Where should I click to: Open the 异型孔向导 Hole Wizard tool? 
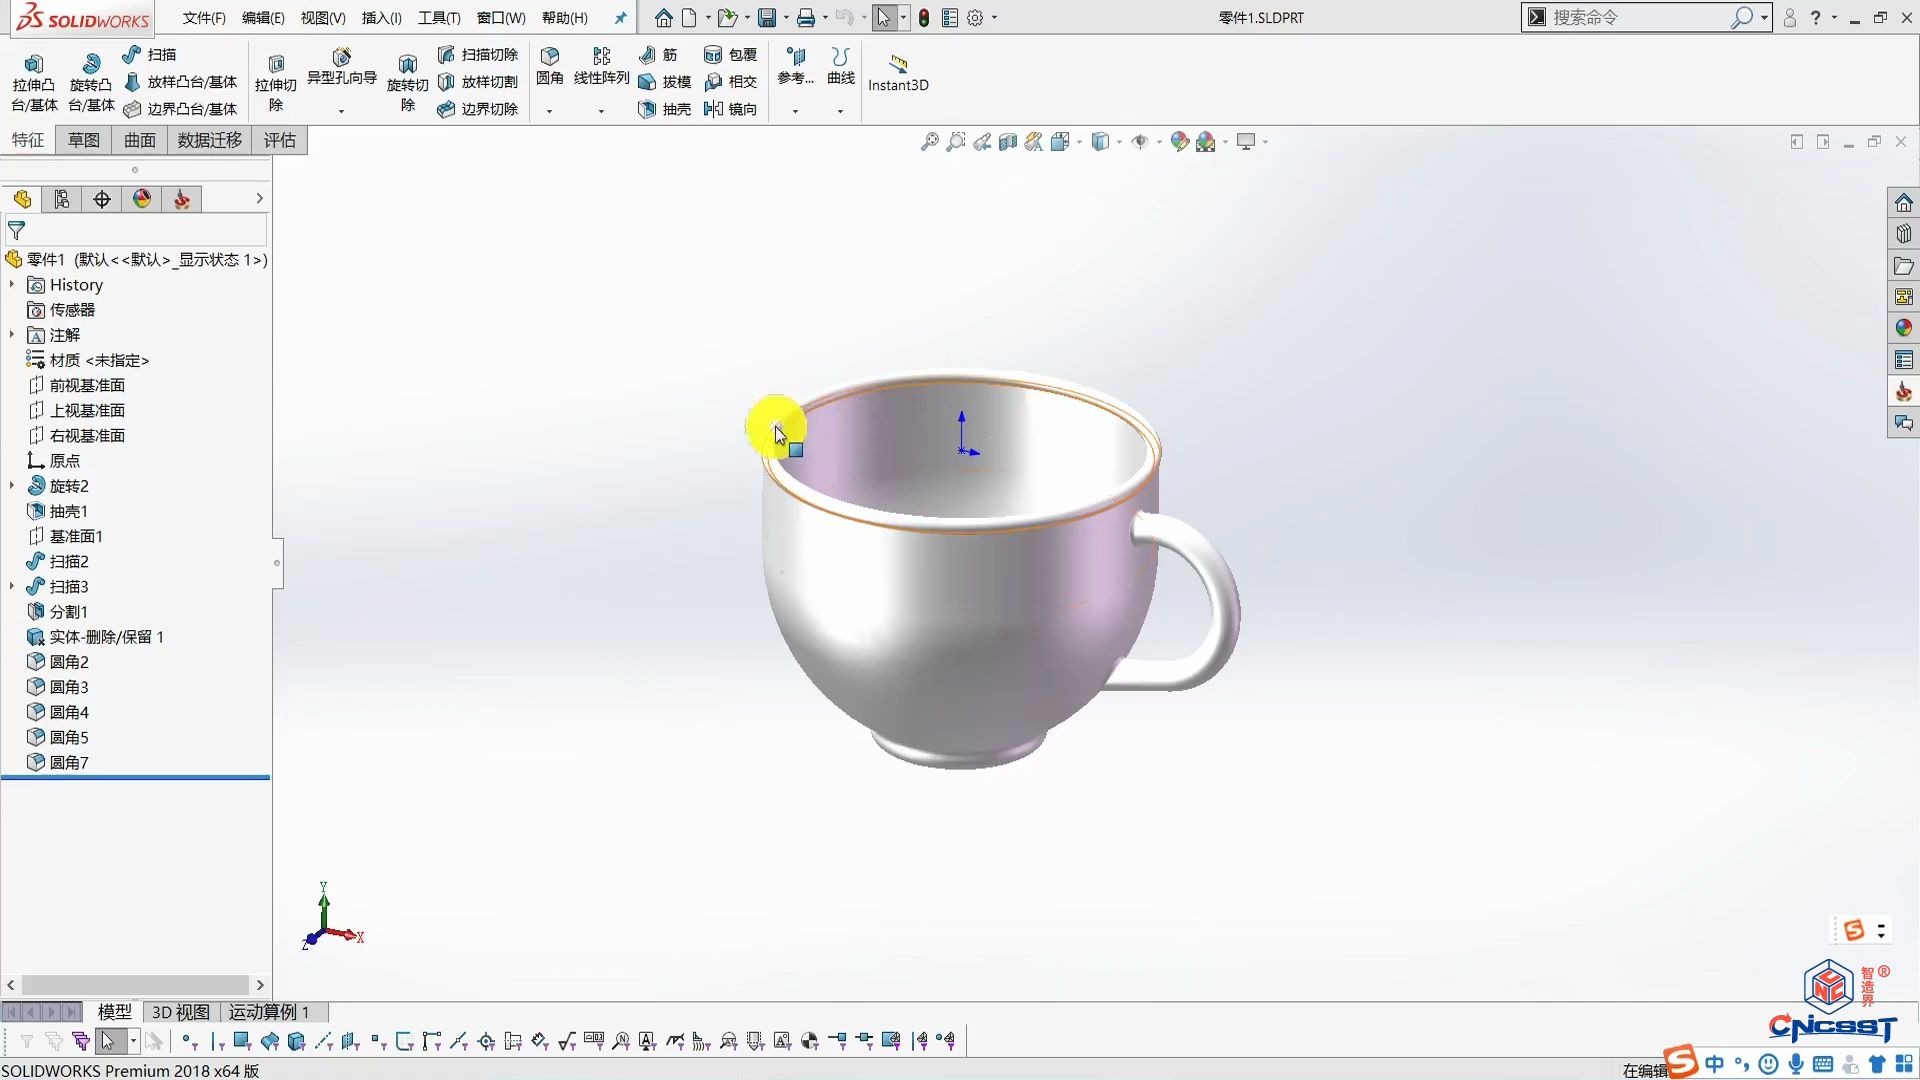[341, 70]
